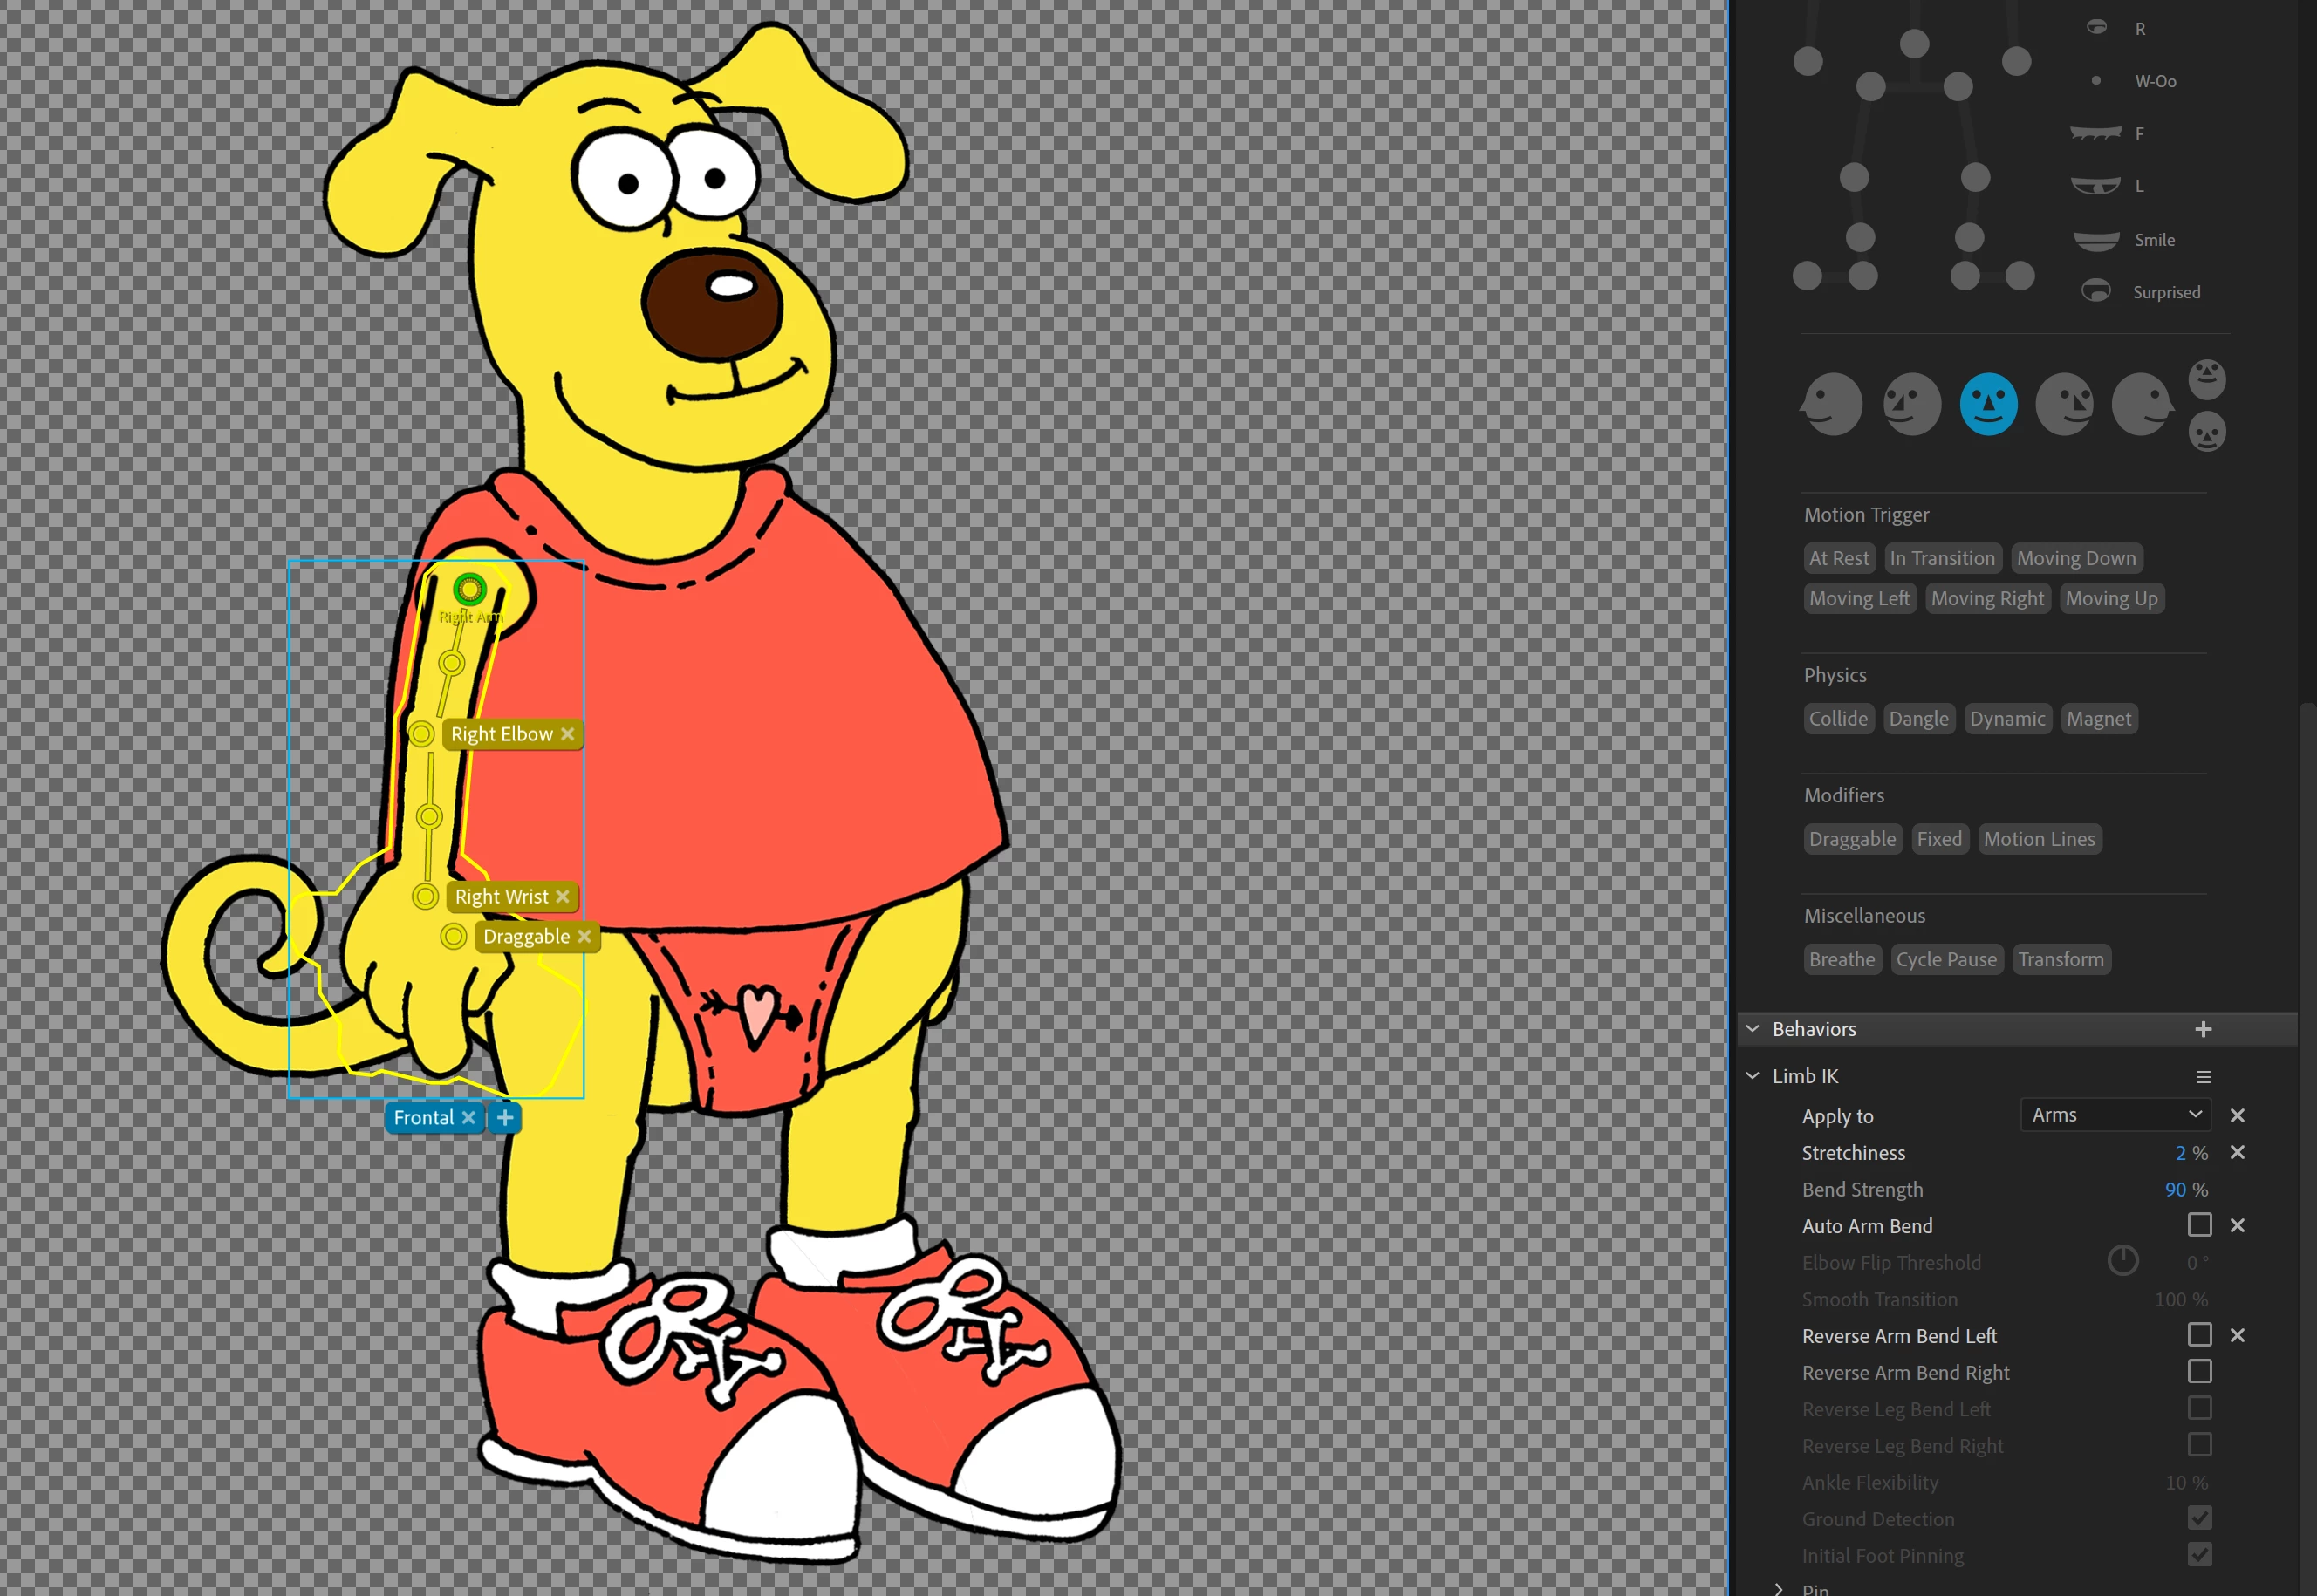The height and width of the screenshot is (1596, 2317).
Task: Click the left profile head view icon
Action: pos(1831,404)
